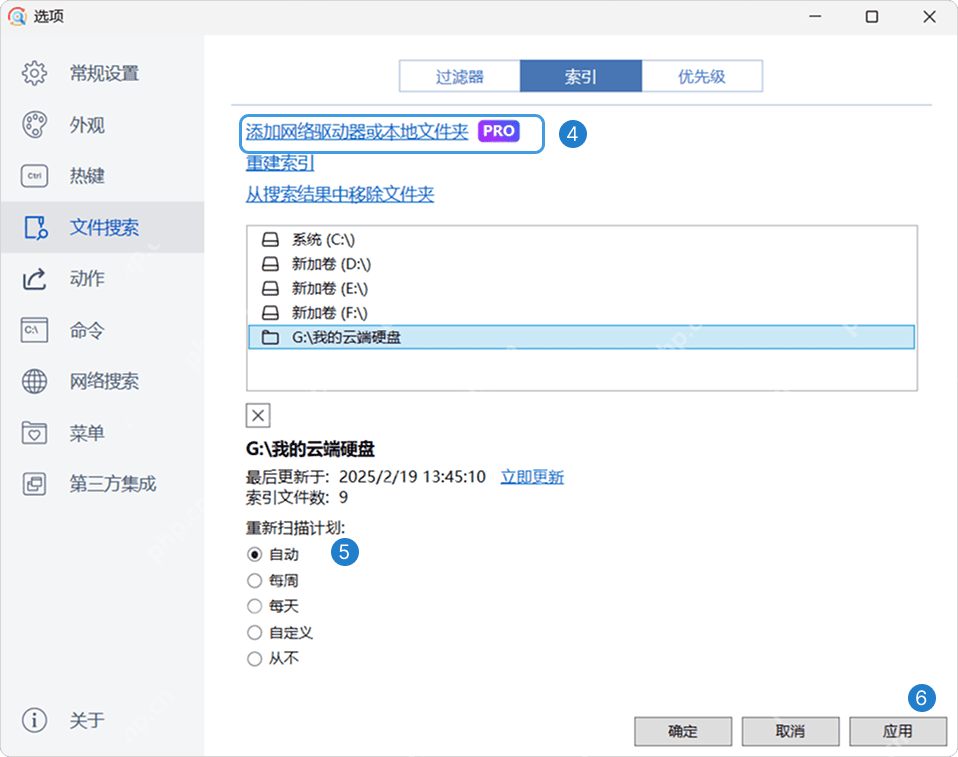Select the 热键 Ctrl key icon

point(34,176)
